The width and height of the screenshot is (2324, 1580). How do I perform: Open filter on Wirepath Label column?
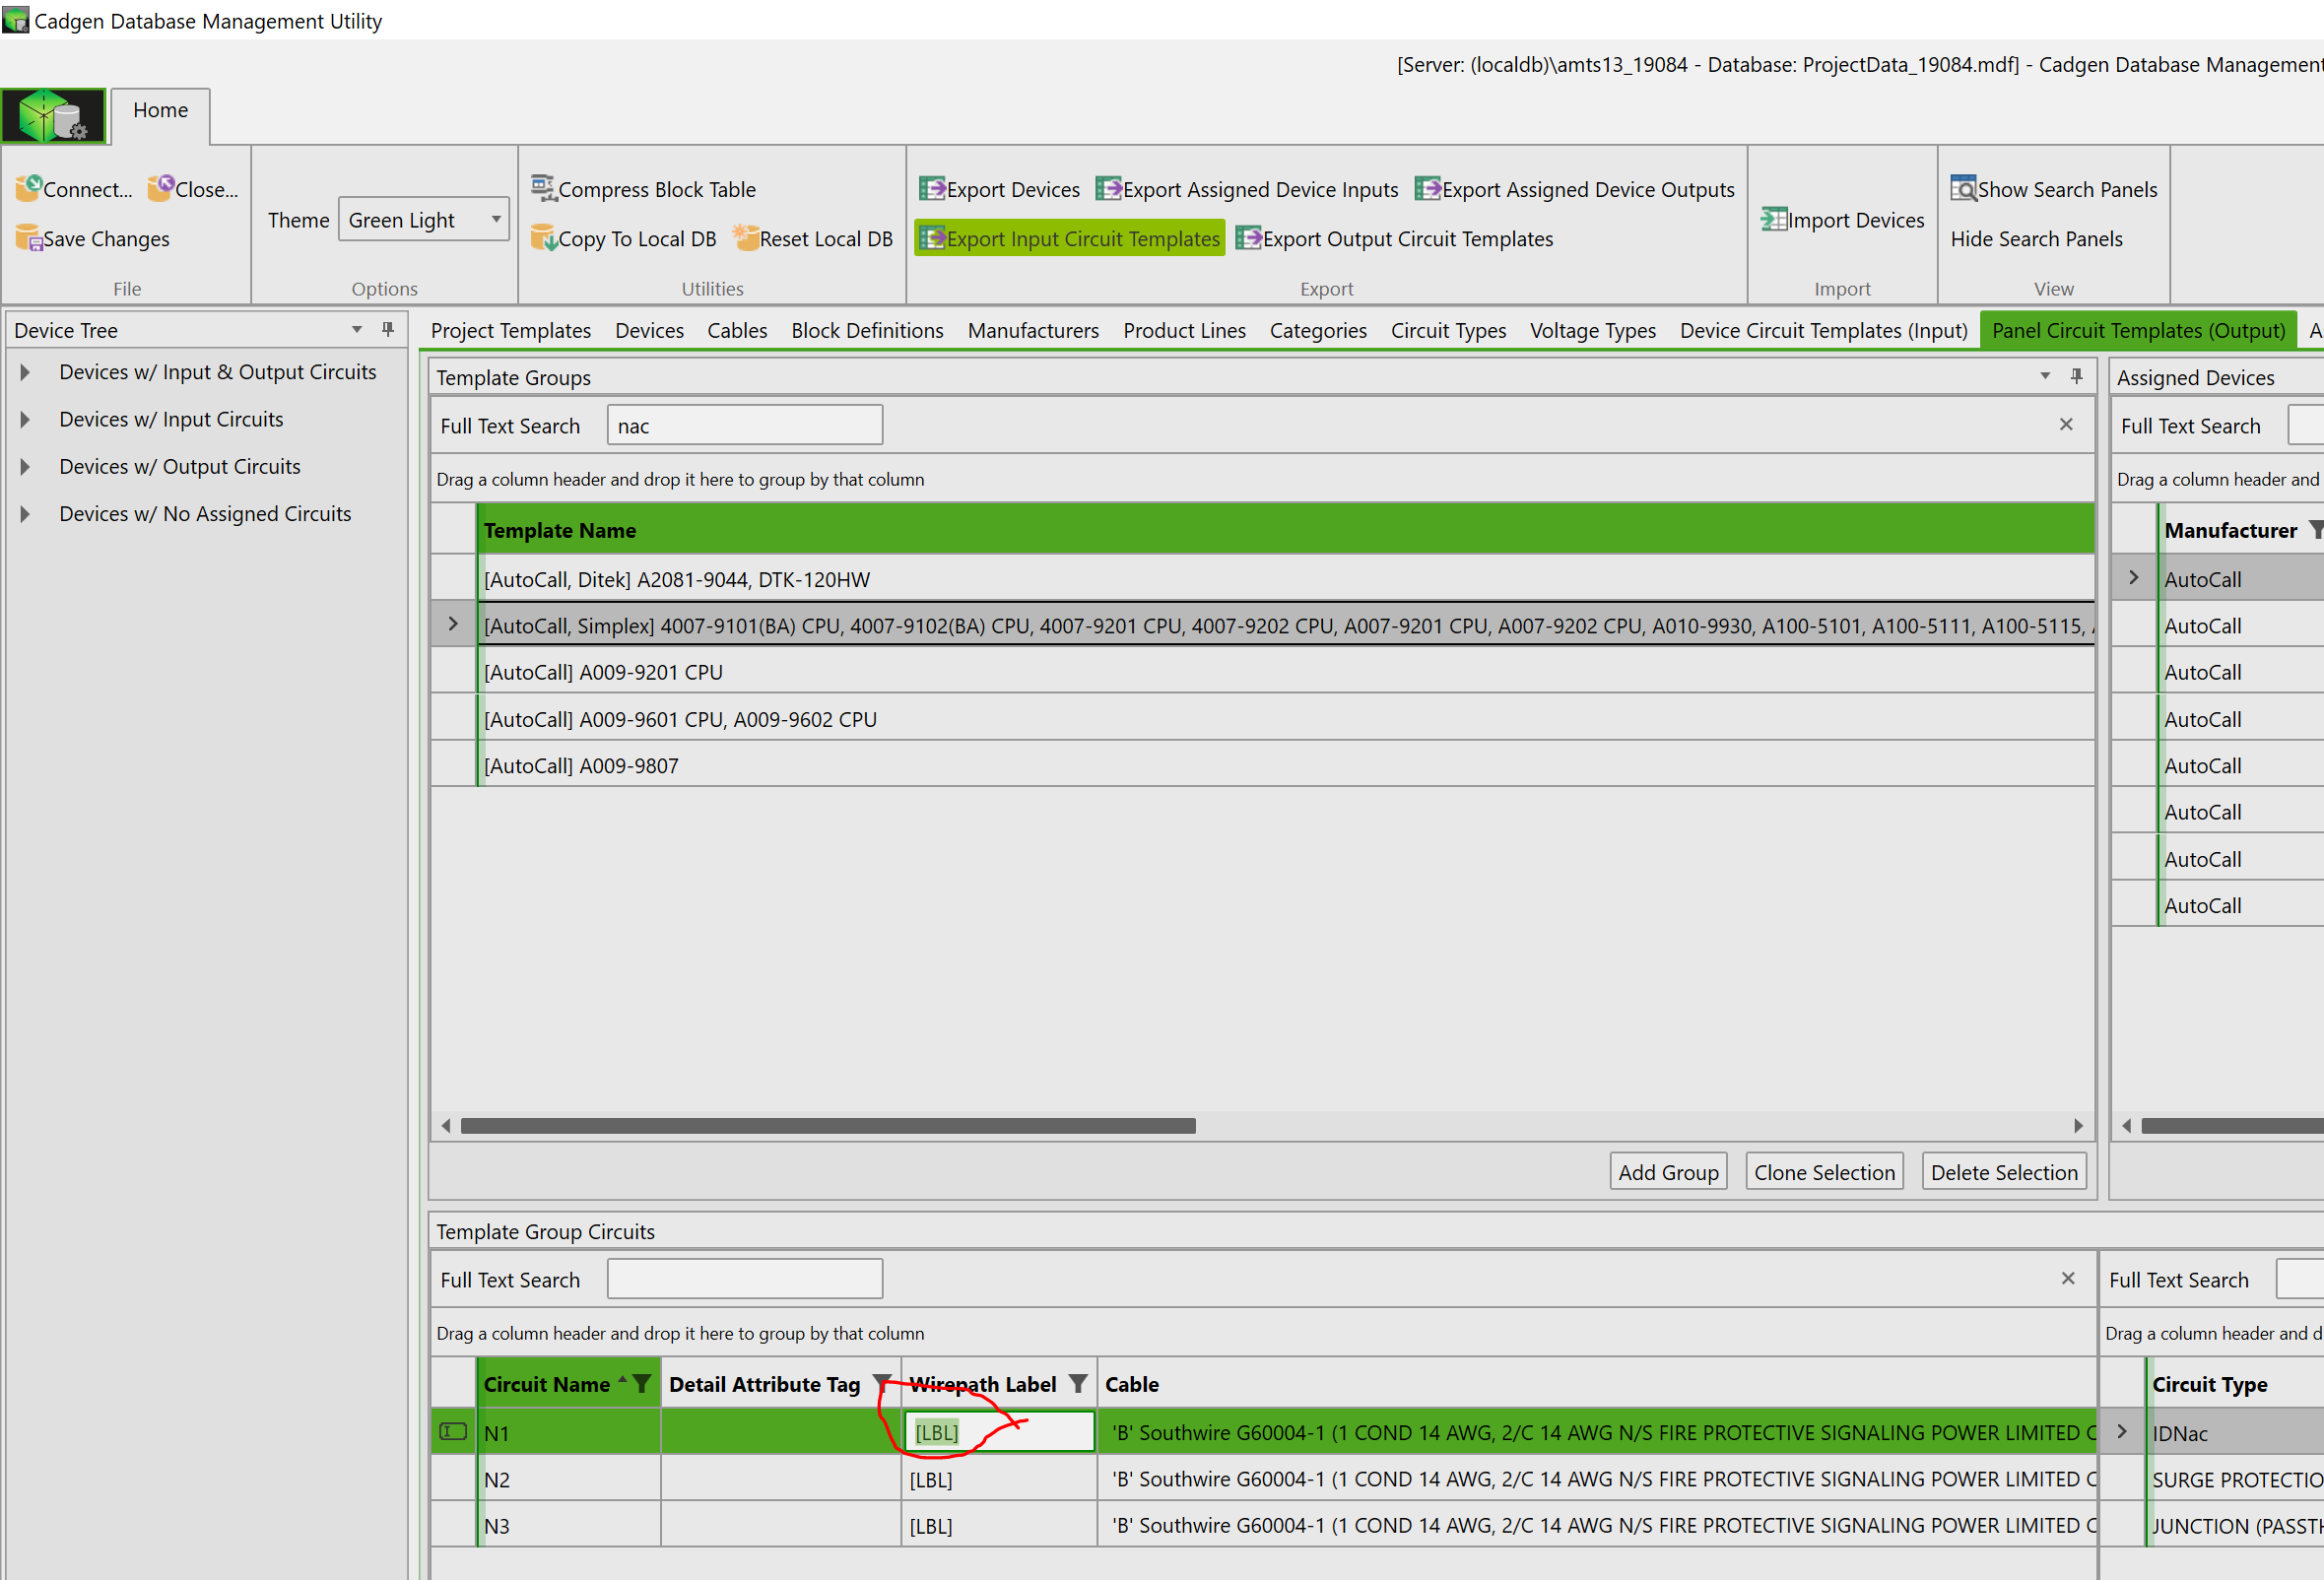[1078, 1384]
